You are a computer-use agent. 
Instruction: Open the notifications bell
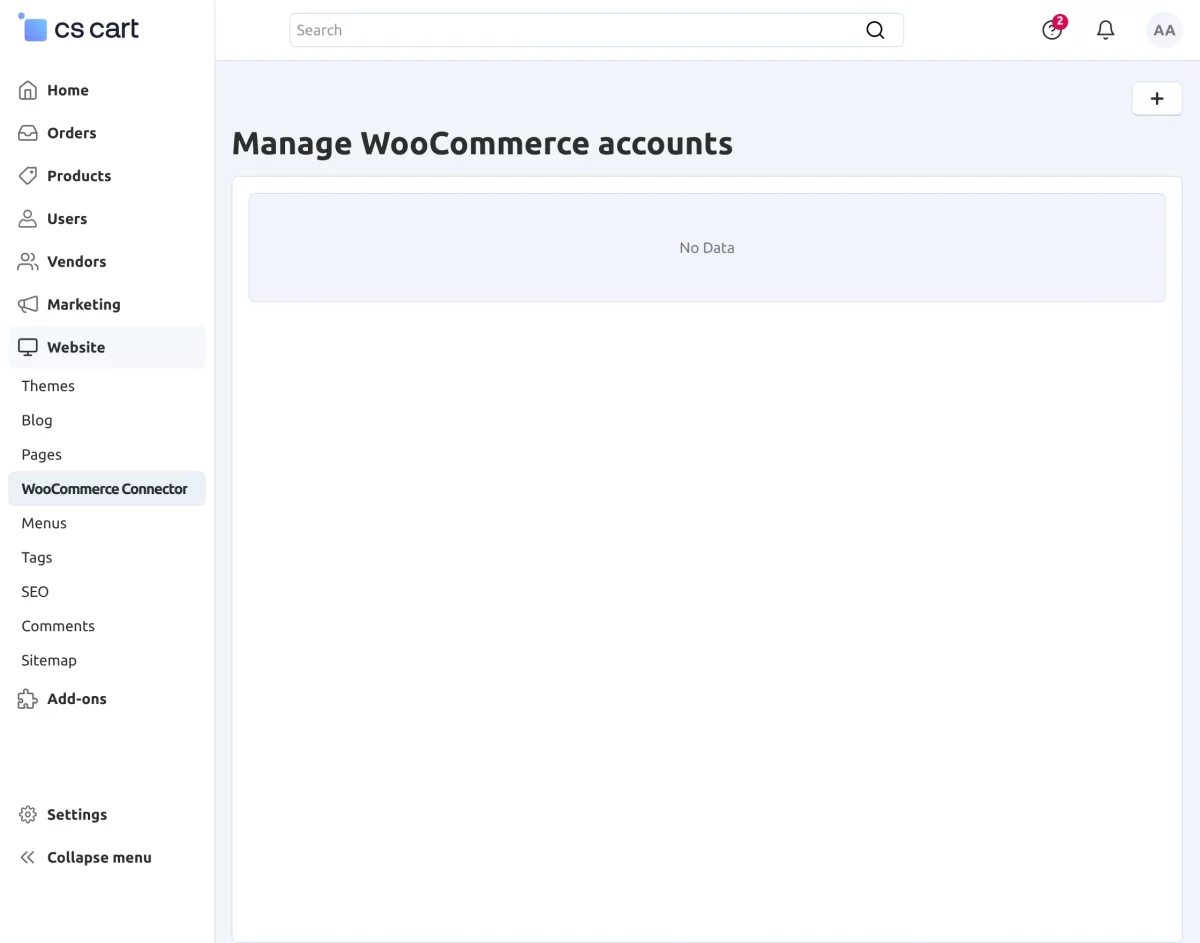pos(1105,30)
